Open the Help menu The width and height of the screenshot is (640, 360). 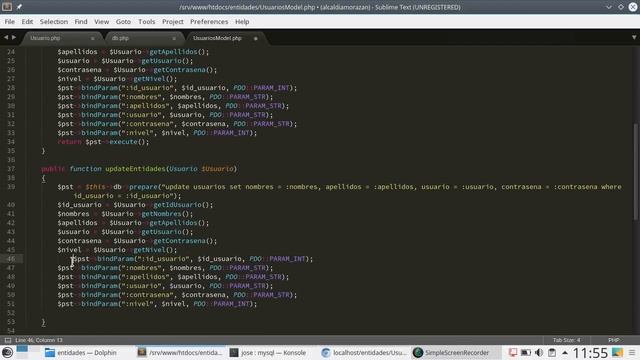(x=242, y=22)
